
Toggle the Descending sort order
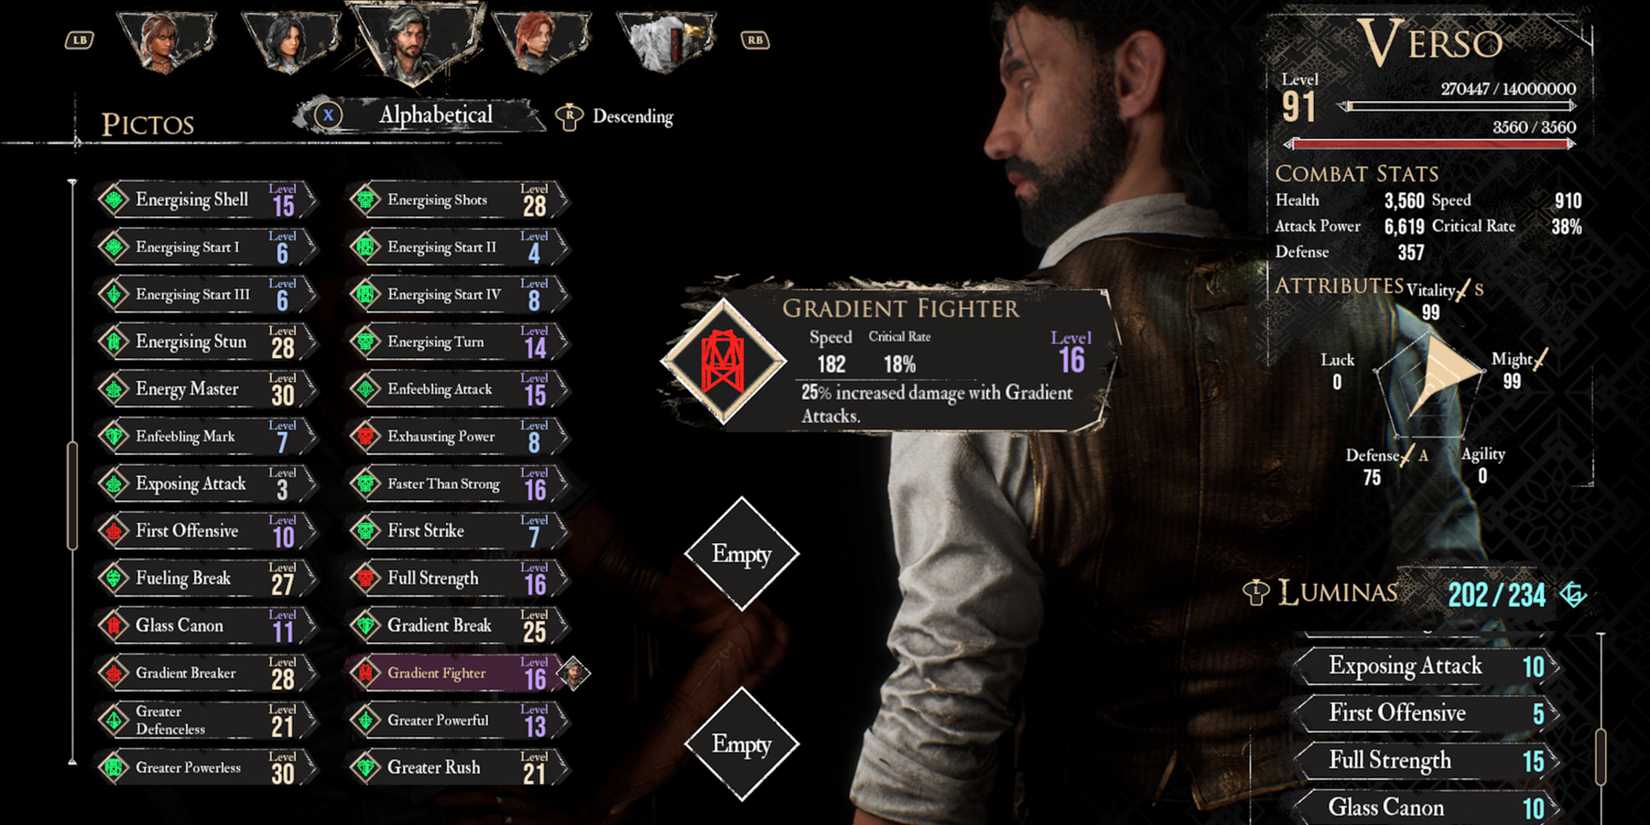point(615,117)
